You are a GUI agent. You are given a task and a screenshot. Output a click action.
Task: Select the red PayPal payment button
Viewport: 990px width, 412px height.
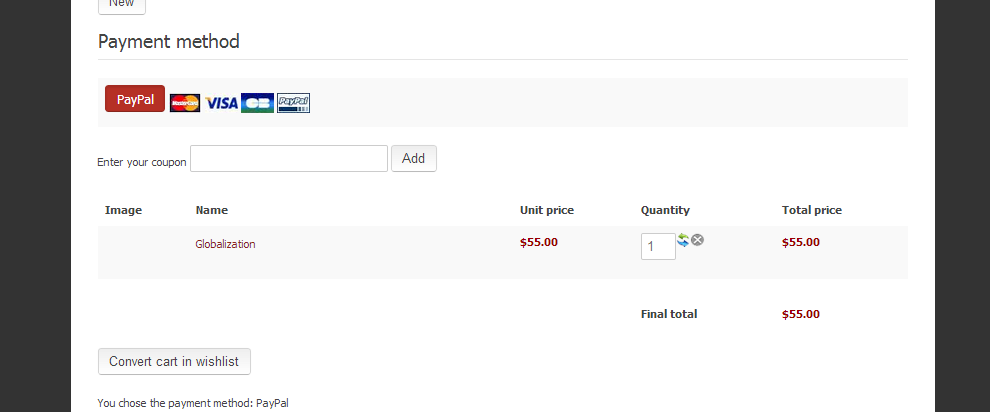click(135, 99)
